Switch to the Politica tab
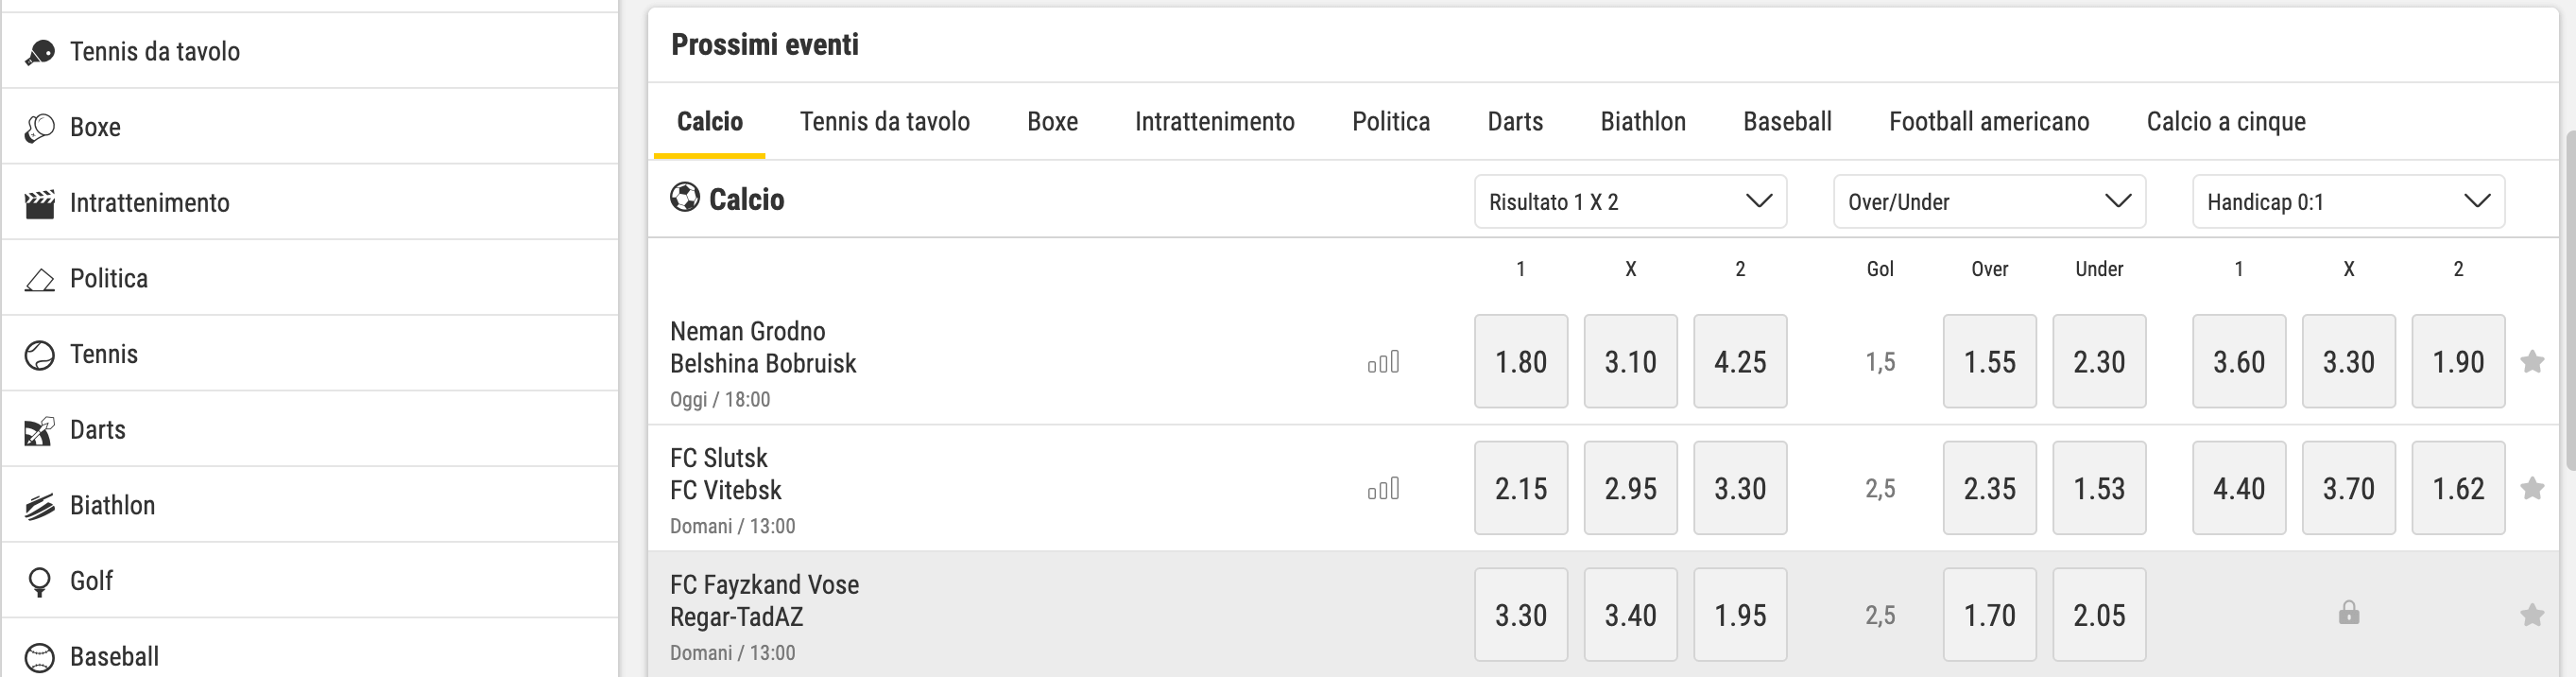Image resolution: width=2576 pixels, height=677 pixels. [x=1391, y=122]
